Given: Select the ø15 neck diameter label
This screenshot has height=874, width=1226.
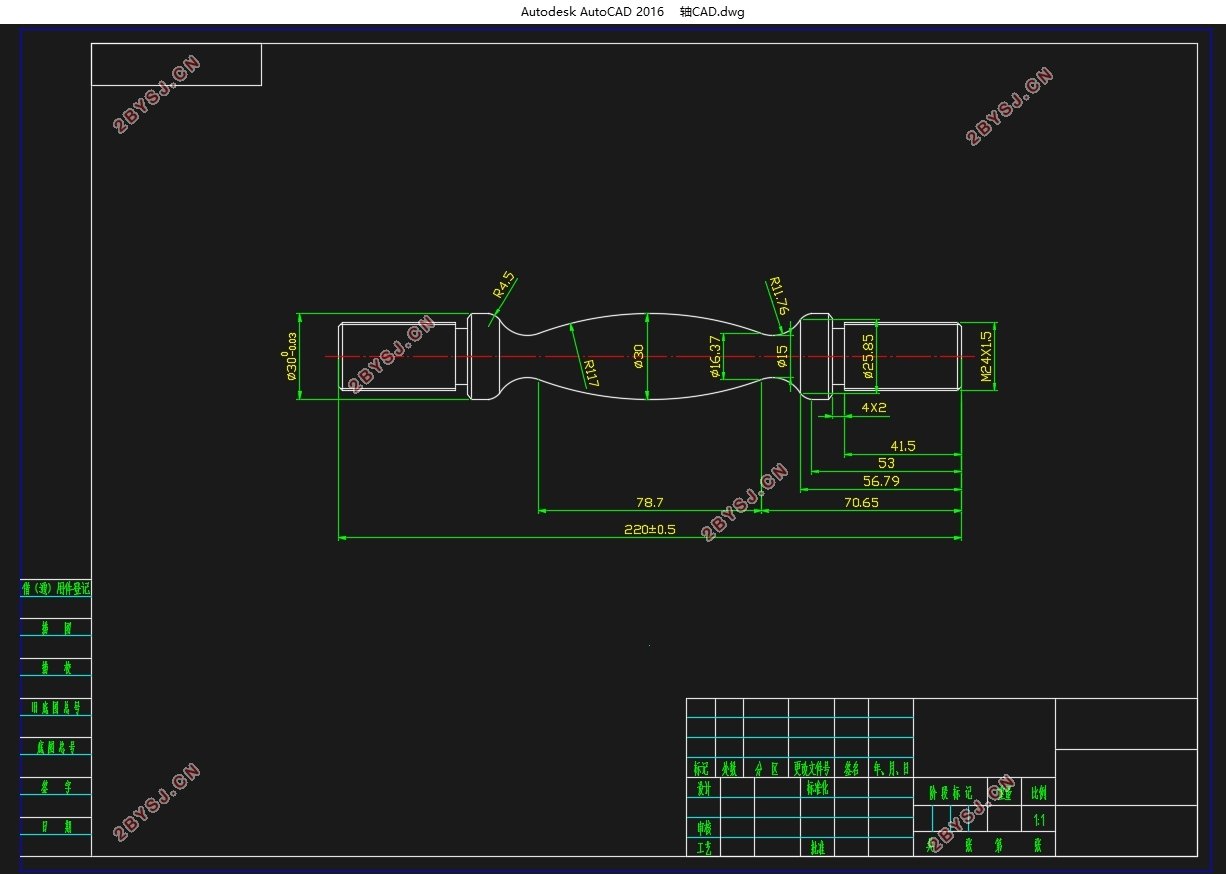Looking at the screenshot, I should (782, 356).
